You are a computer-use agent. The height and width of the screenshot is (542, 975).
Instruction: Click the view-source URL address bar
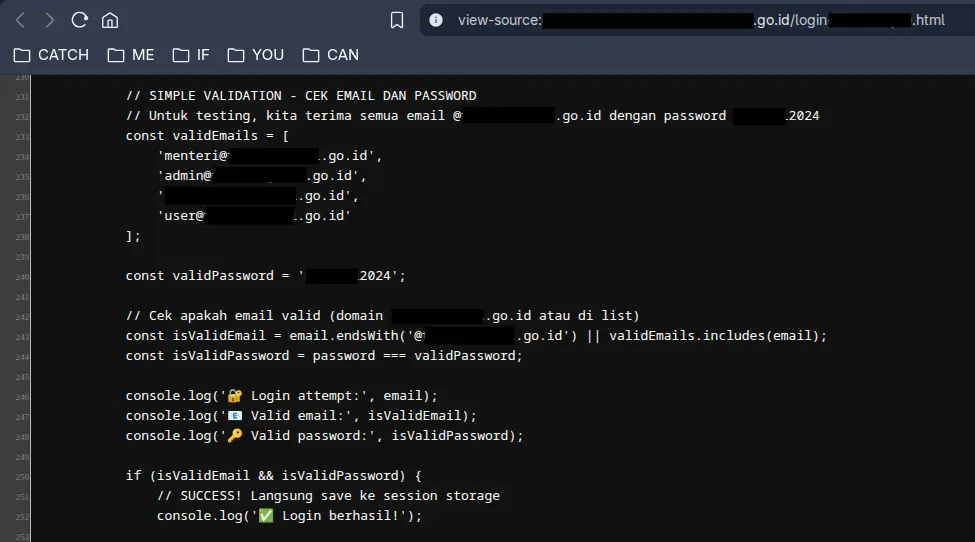[x=701, y=21]
